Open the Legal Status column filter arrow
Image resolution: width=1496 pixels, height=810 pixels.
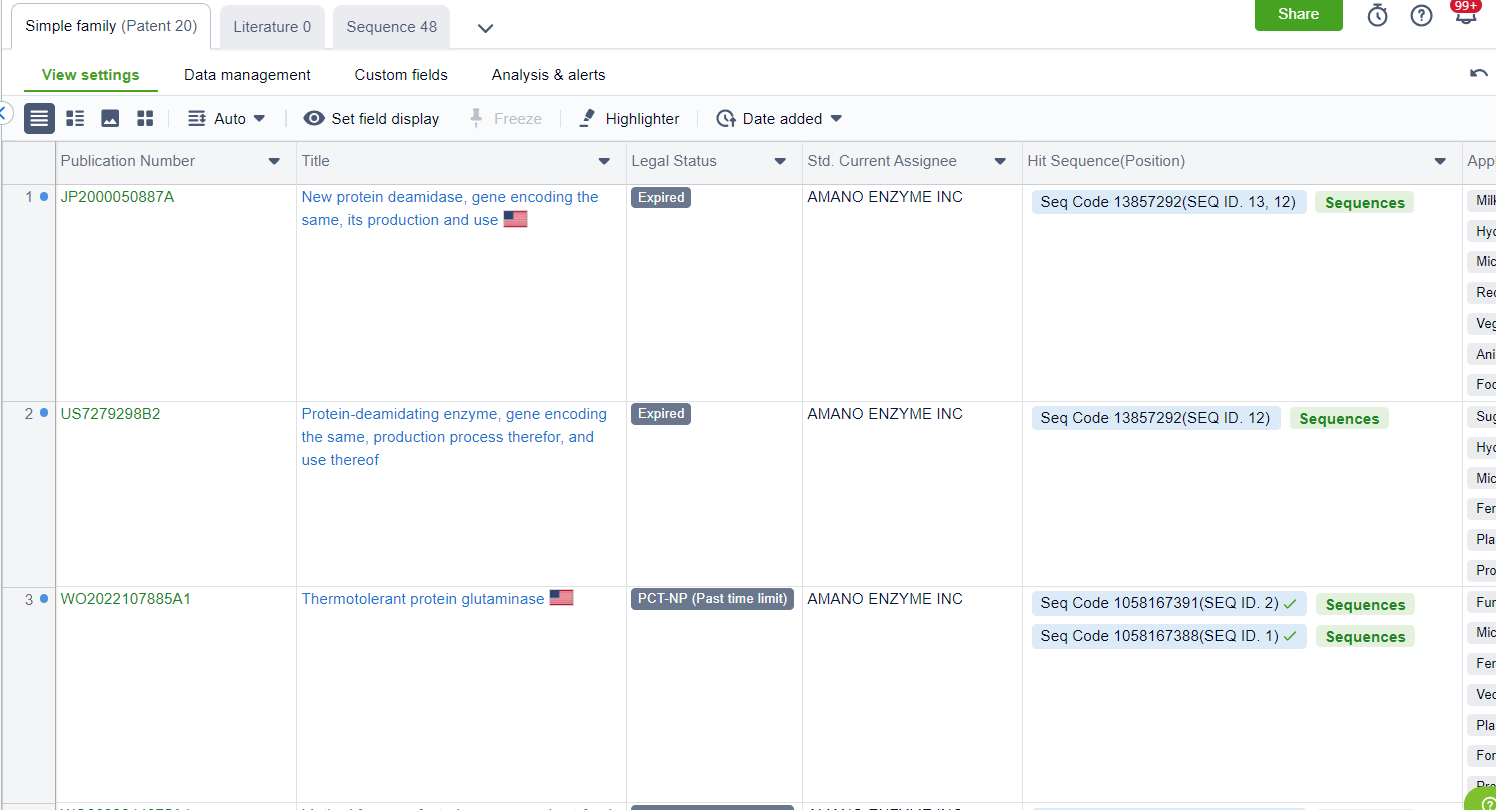pos(780,161)
